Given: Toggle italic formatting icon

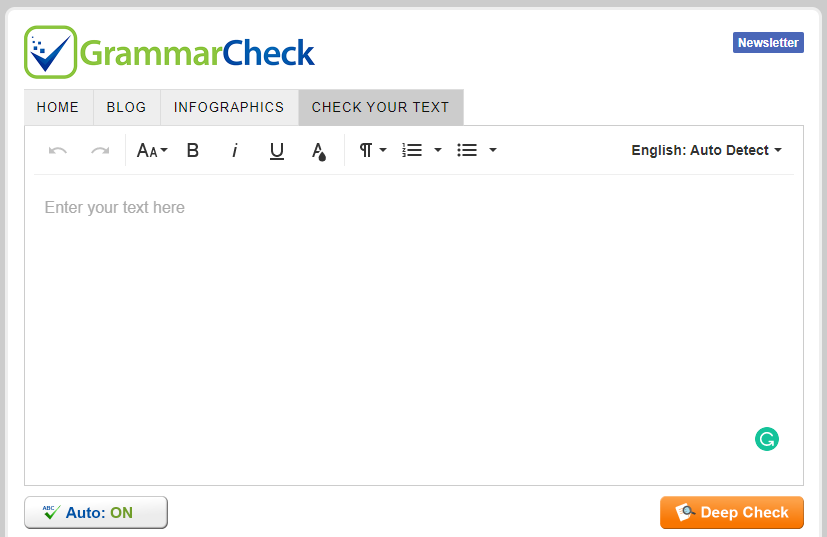Looking at the screenshot, I should point(235,150).
